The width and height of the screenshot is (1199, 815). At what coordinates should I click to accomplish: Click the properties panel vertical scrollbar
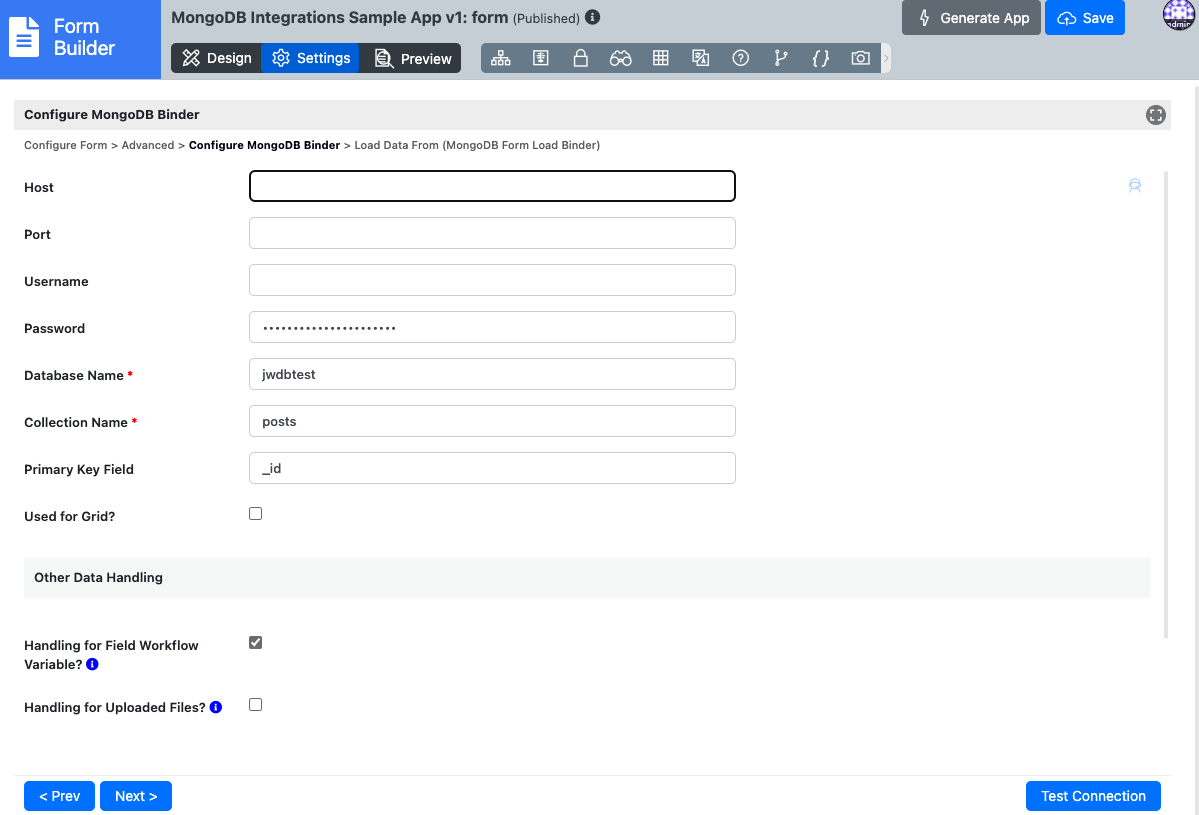[x=1165, y=405]
